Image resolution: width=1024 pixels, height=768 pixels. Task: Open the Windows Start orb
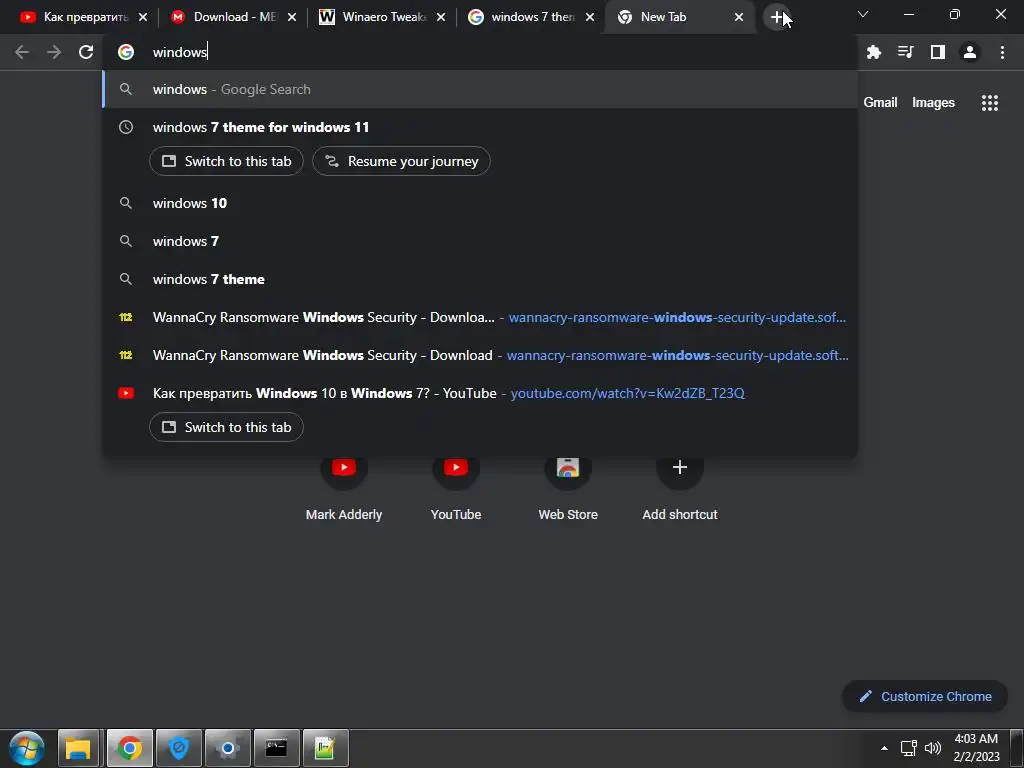point(27,748)
